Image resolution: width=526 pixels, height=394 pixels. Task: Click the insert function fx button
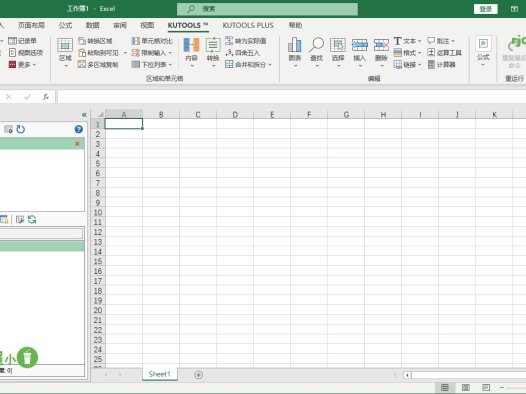coord(46,97)
